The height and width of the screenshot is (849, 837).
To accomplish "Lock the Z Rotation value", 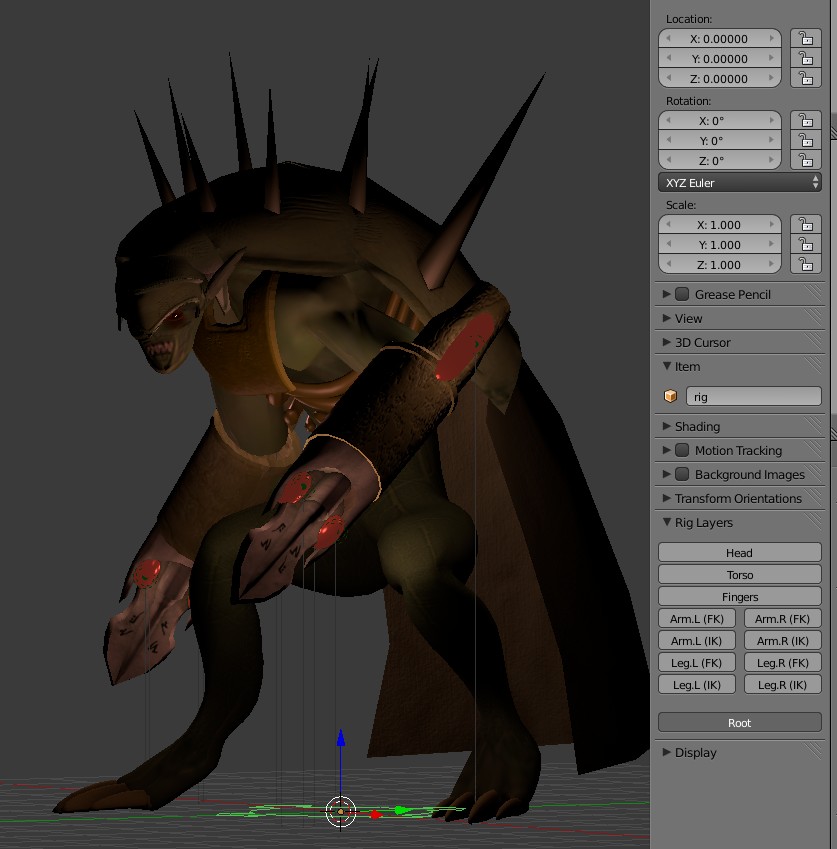I will coord(806,160).
